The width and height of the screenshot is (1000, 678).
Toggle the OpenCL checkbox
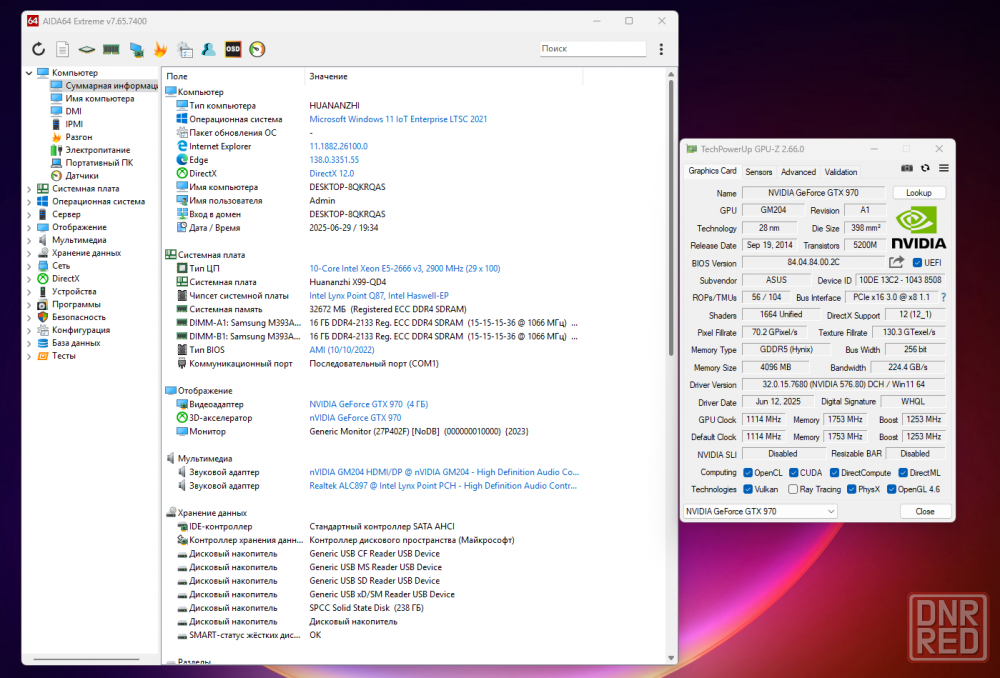[748, 473]
